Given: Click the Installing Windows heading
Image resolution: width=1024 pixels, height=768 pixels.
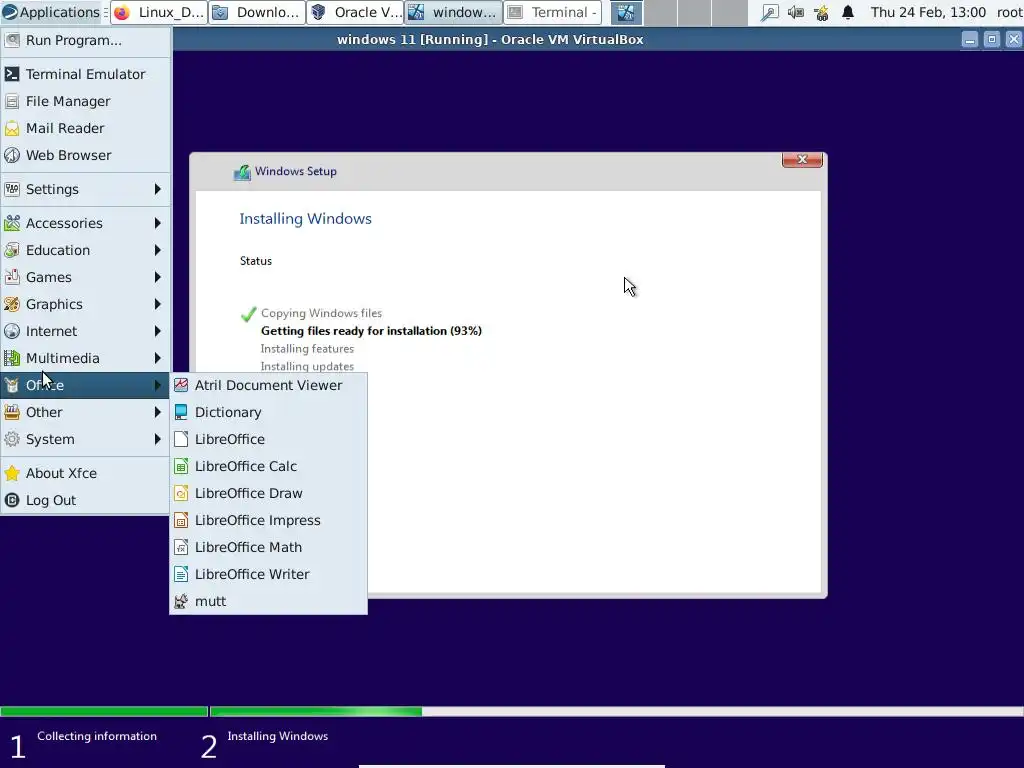Looking at the screenshot, I should [x=305, y=219].
